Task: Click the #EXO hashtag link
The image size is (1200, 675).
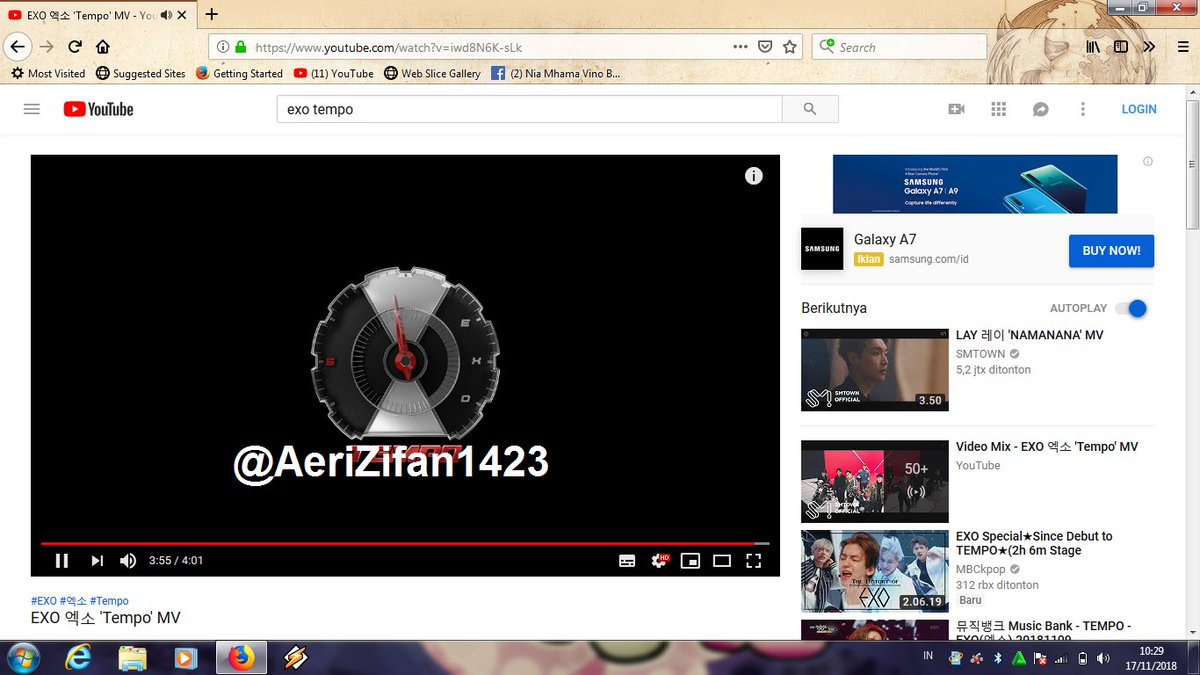Action: [x=44, y=601]
